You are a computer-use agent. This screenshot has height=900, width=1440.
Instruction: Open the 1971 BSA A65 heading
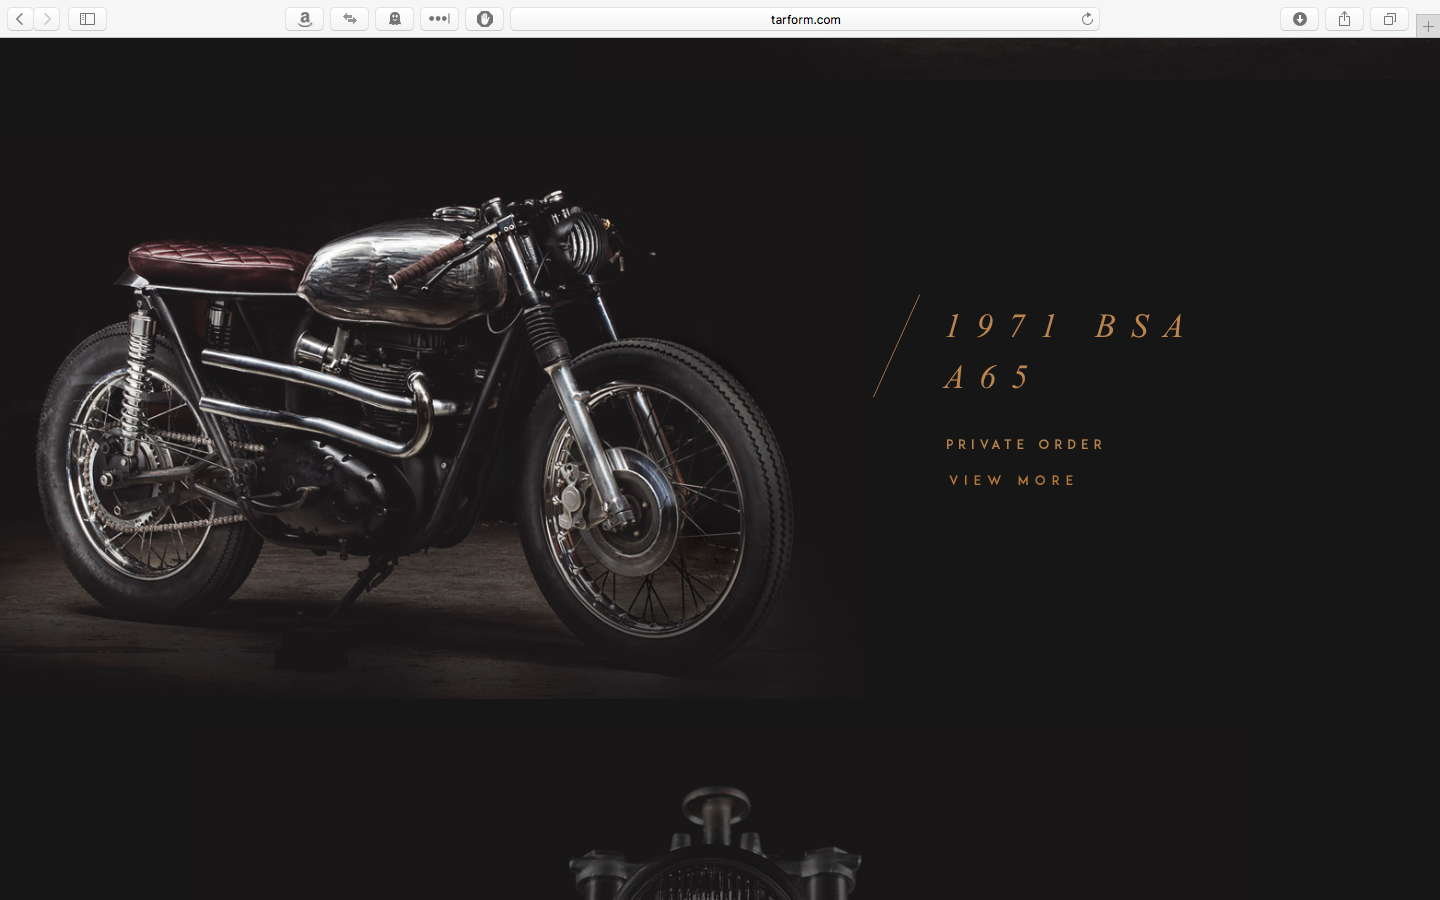(1067, 351)
